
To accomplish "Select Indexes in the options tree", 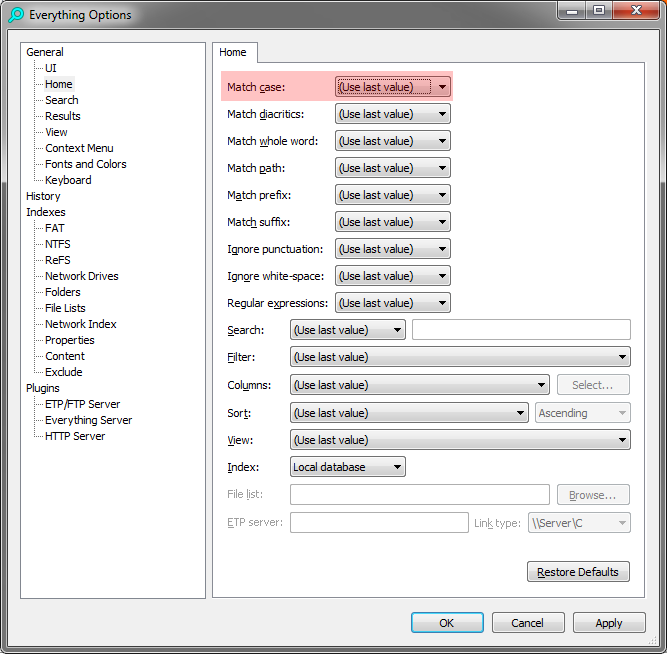I will (46, 212).
